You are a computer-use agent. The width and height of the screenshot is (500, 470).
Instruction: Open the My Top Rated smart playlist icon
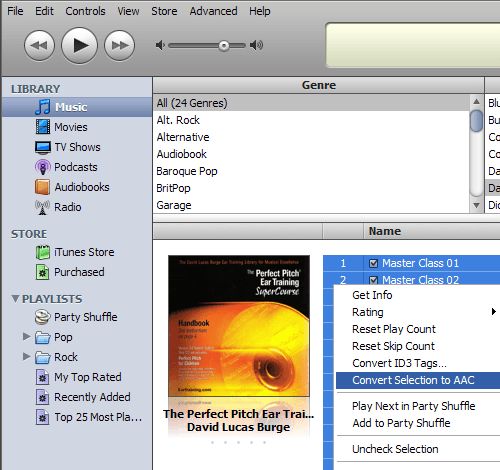point(43,377)
